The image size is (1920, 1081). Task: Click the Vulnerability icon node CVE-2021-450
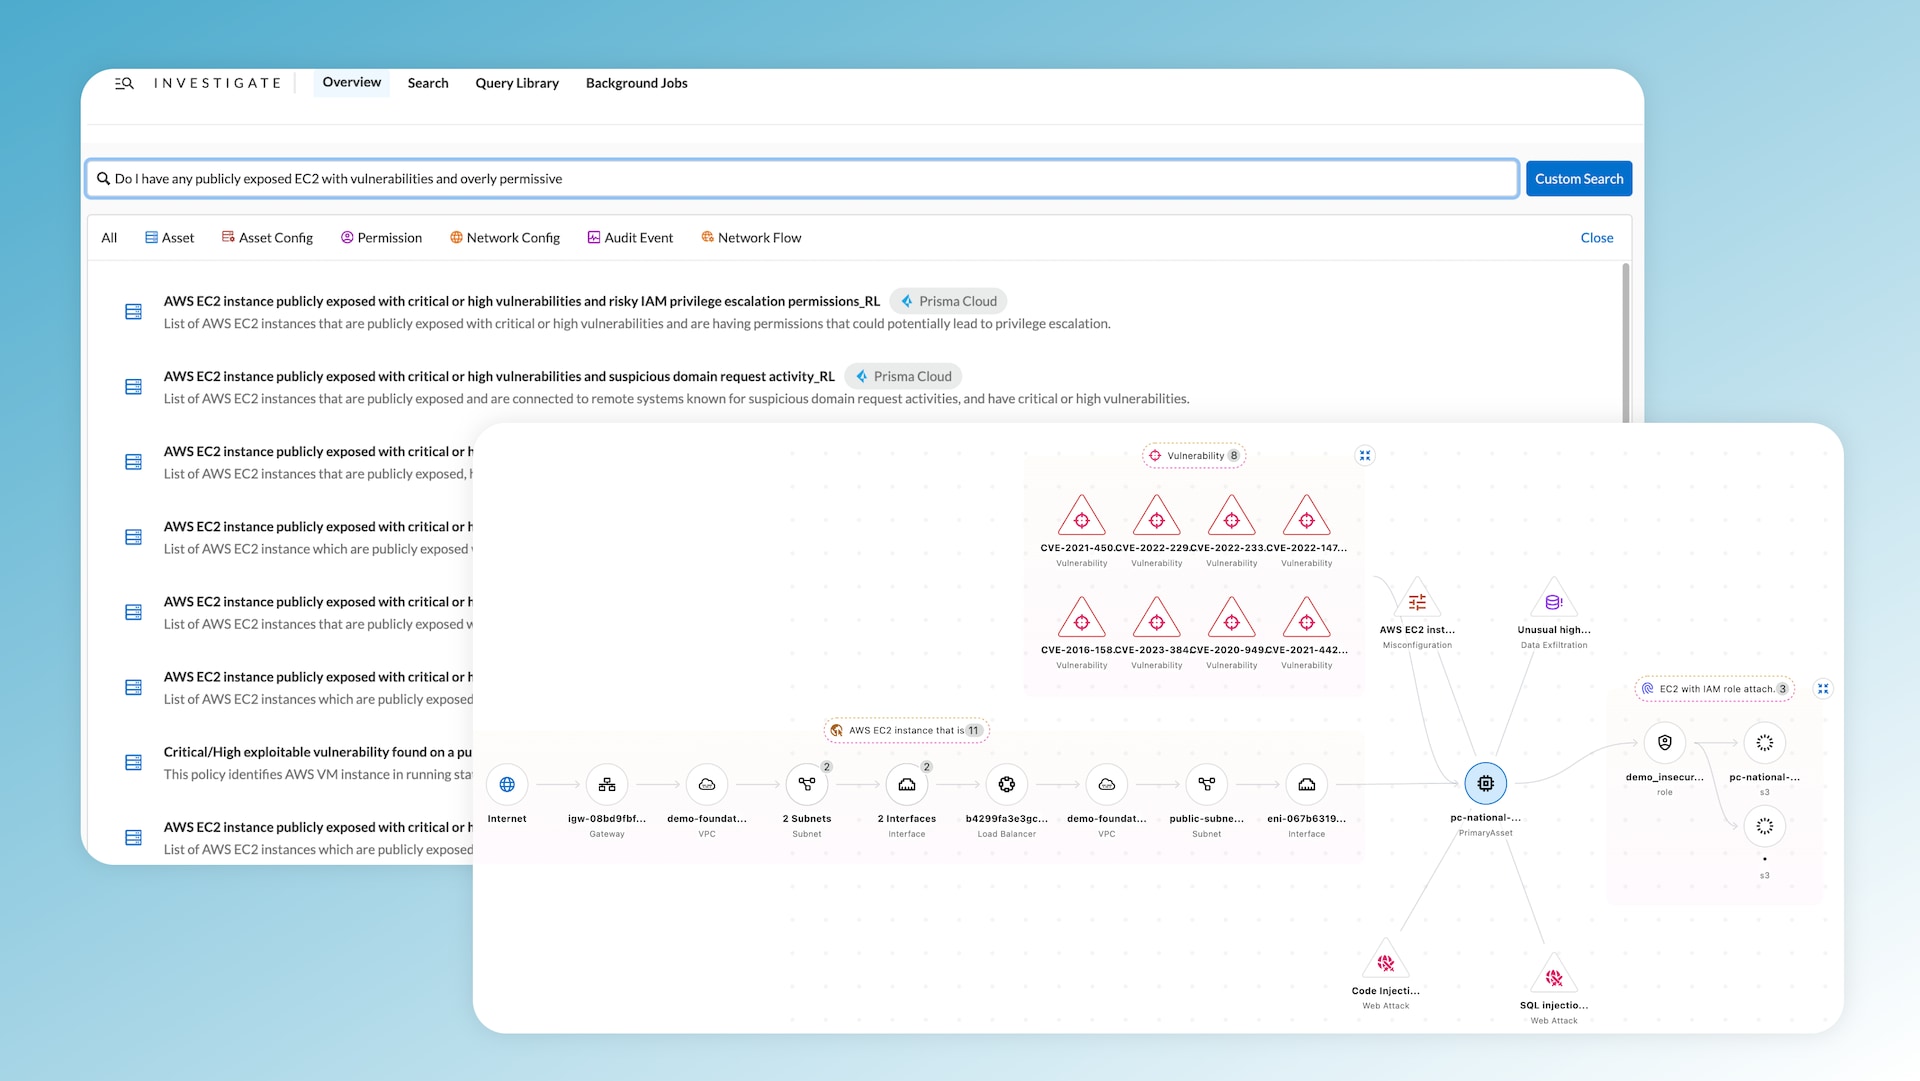point(1080,519)
